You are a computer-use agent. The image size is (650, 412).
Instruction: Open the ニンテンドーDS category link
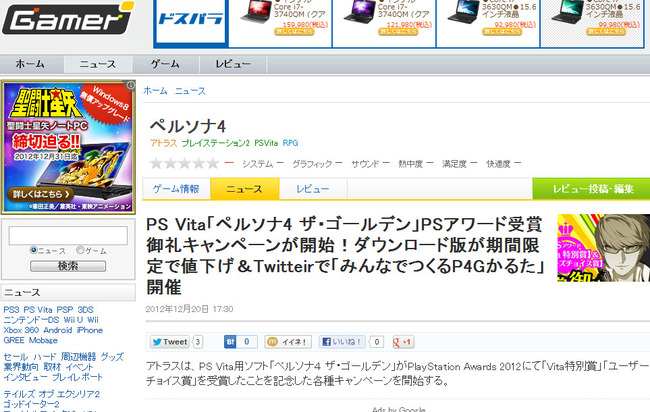[32, 320]
